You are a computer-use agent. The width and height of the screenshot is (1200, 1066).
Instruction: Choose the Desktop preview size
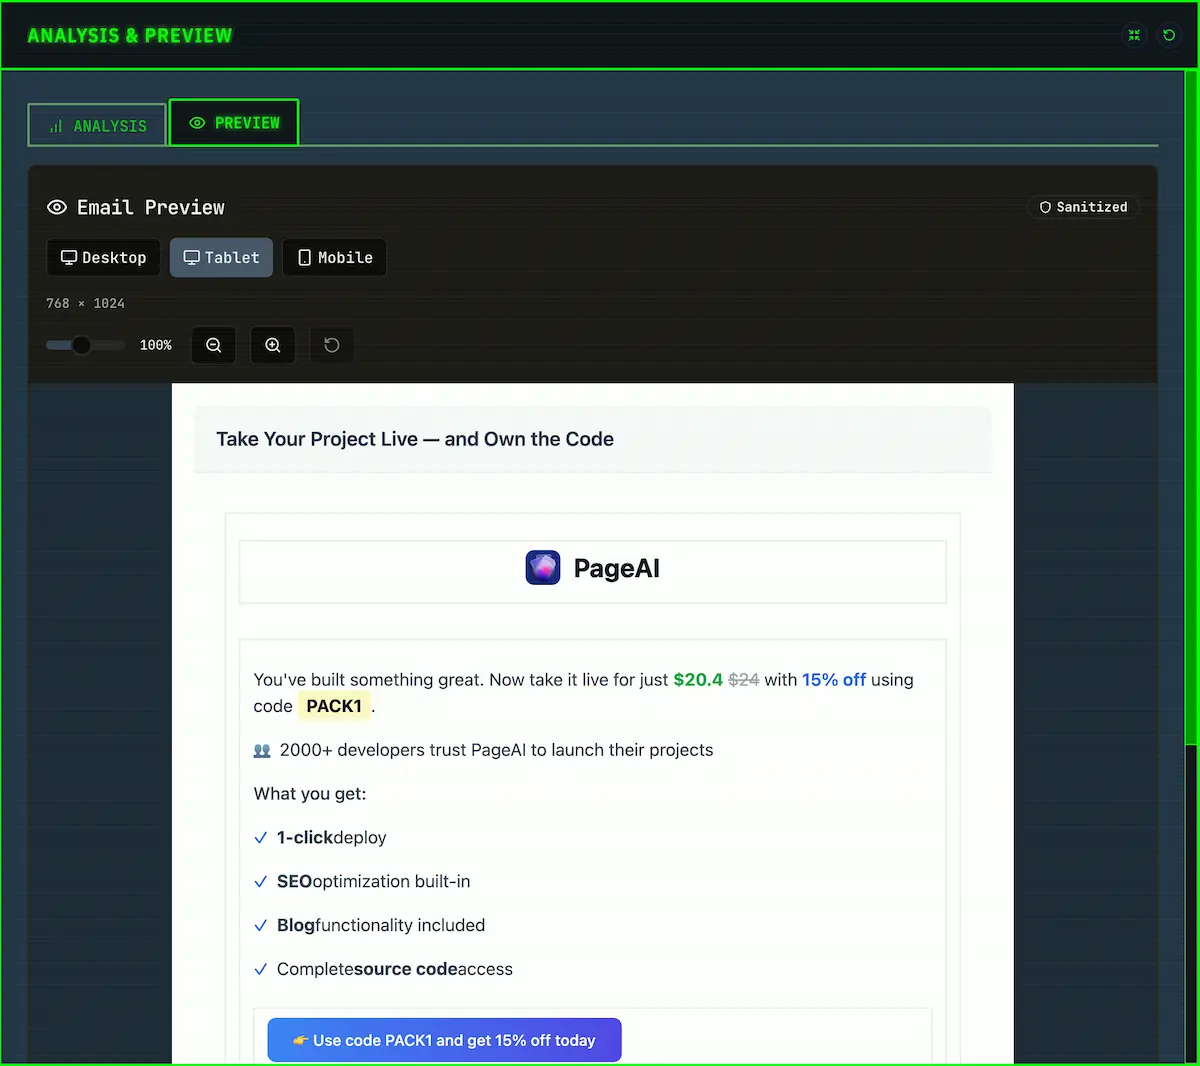click(x=103, y=257)
